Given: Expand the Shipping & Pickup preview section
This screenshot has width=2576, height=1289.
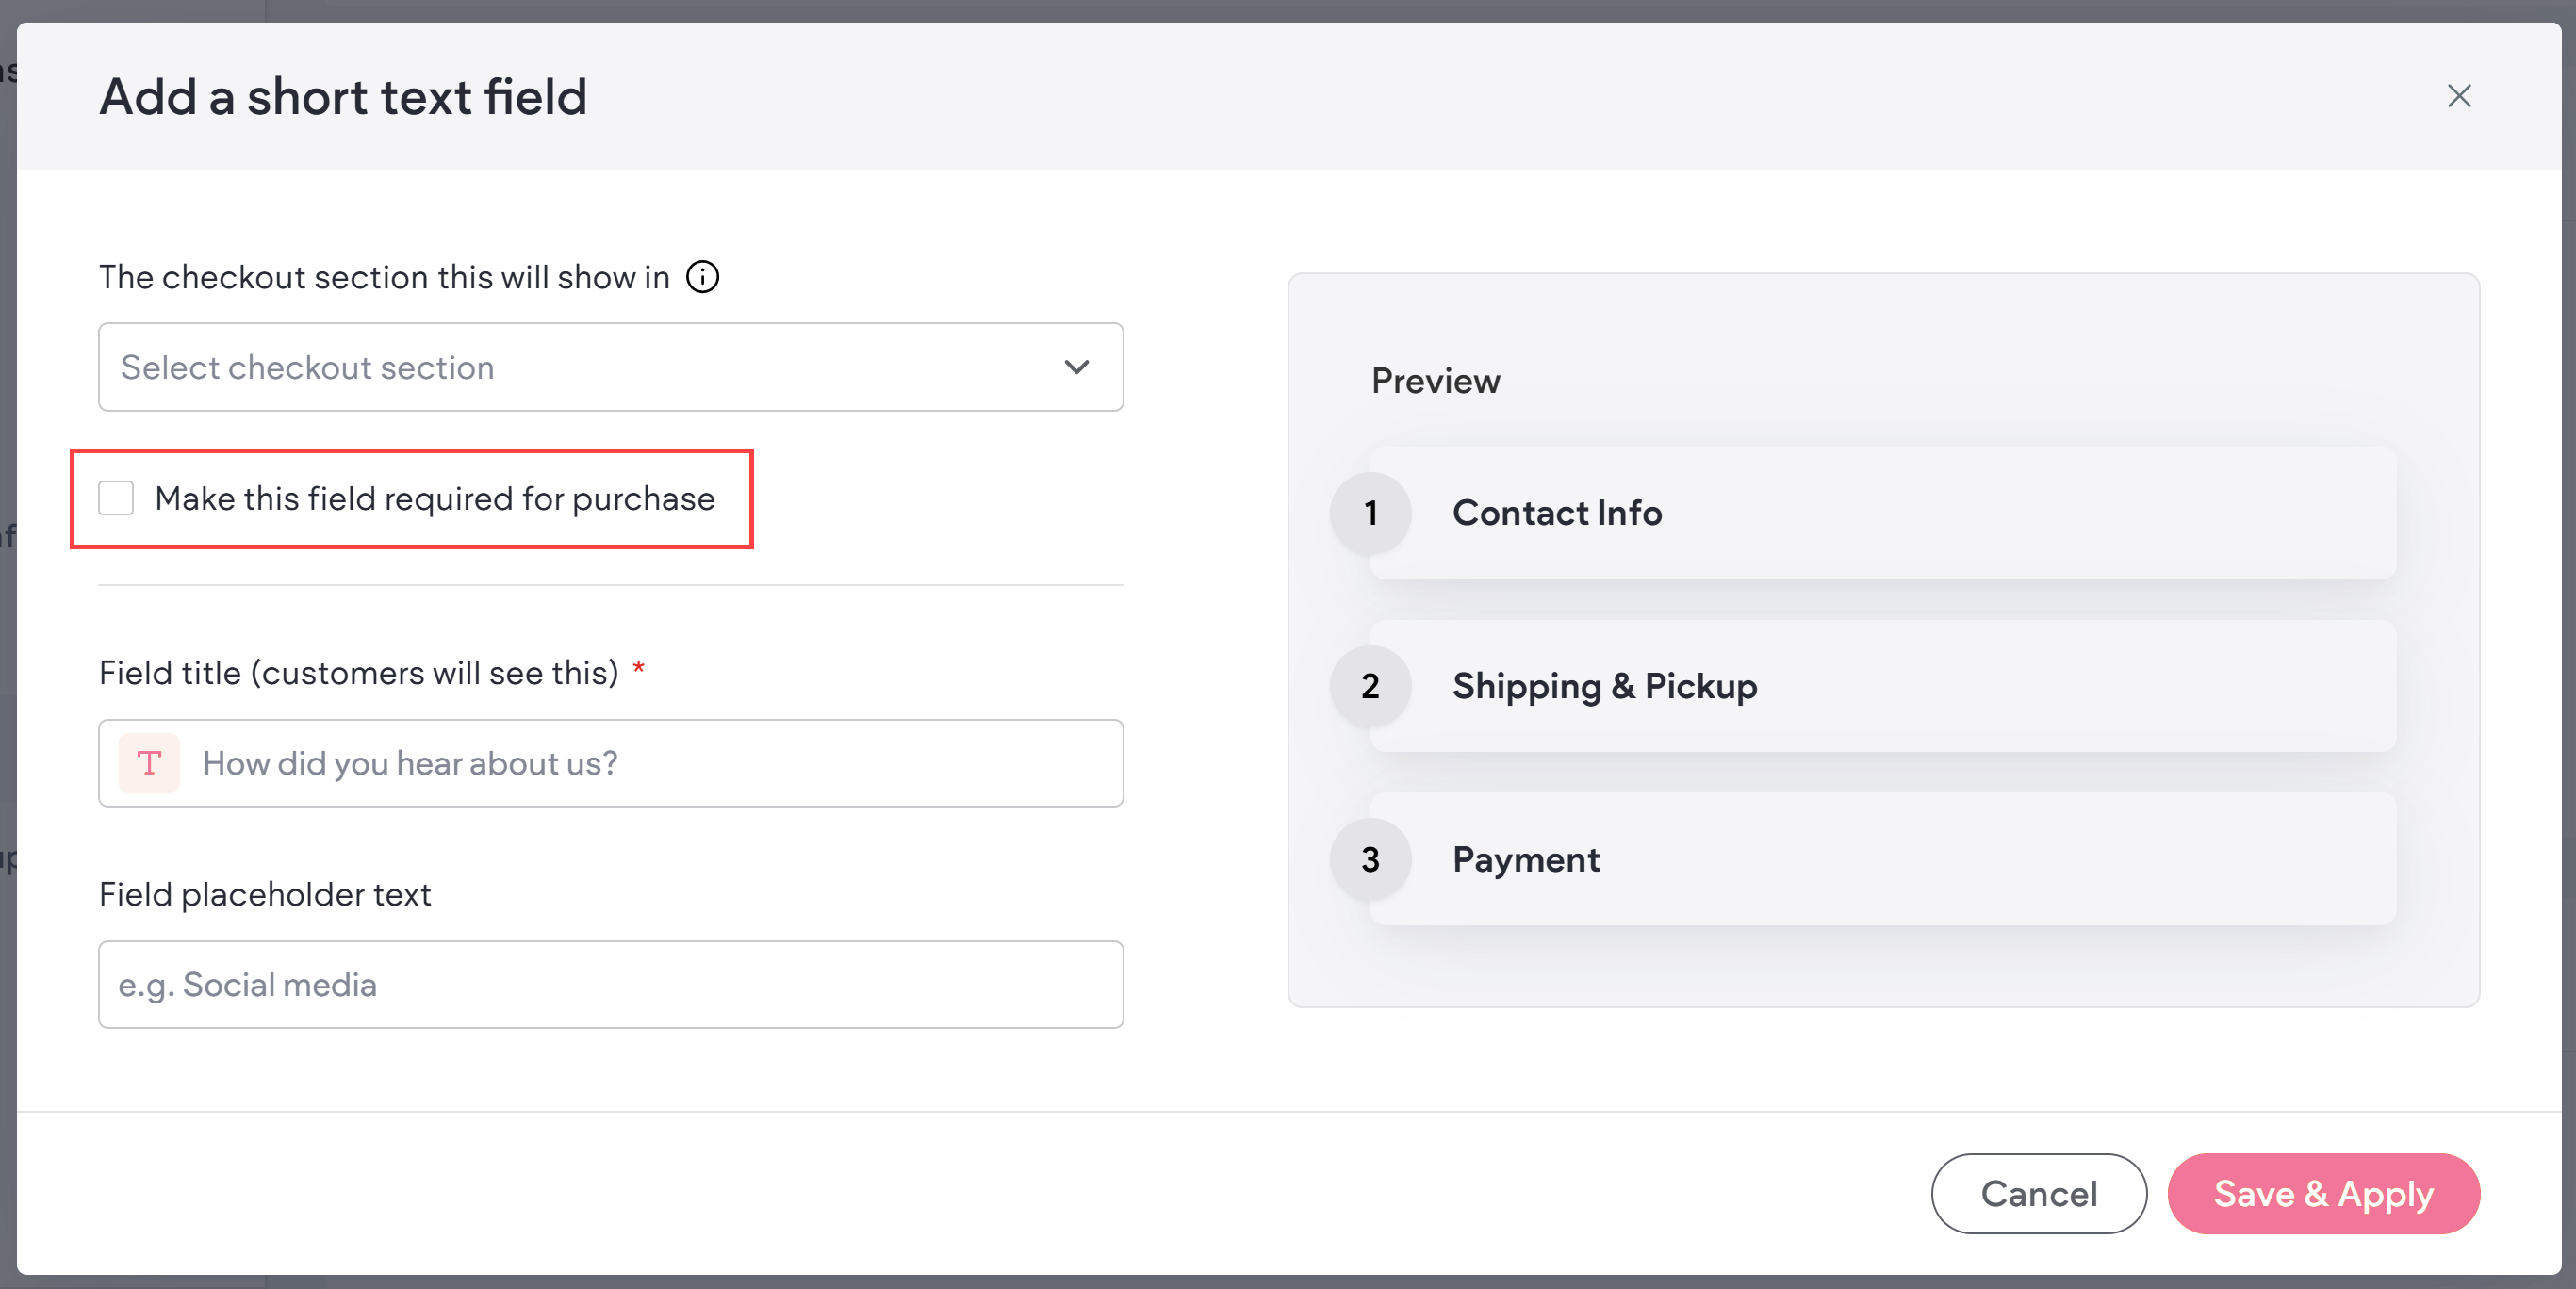Looking at the screenshot, I should 1880,686.
